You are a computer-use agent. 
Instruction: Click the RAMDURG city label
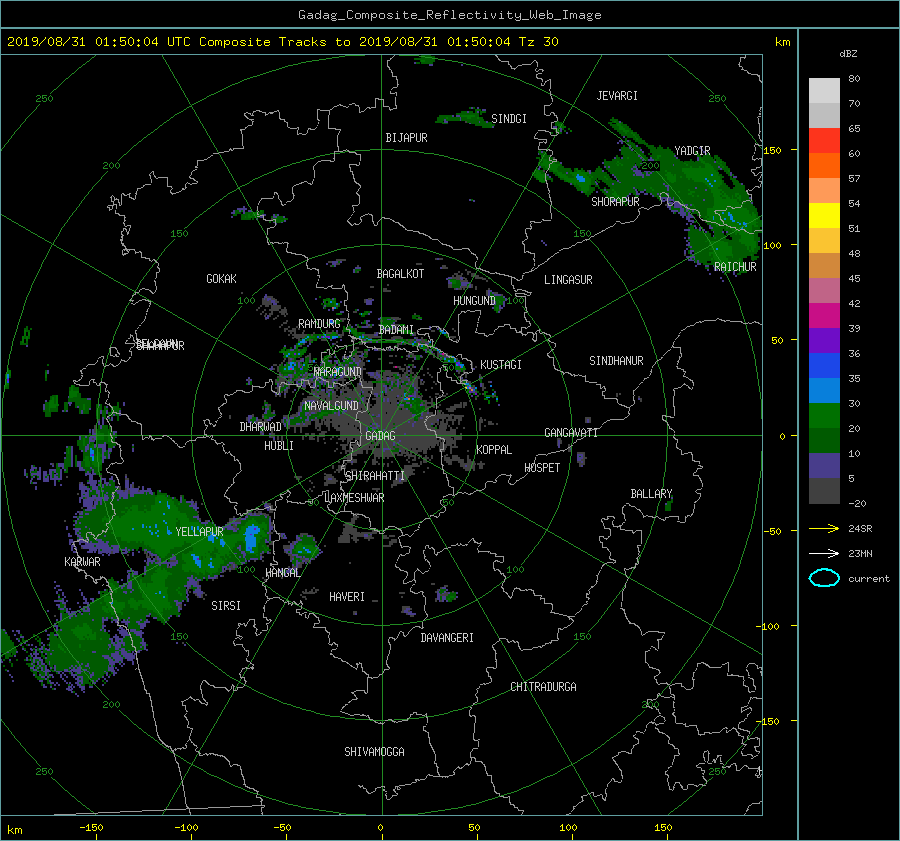(x=319, y=324)
